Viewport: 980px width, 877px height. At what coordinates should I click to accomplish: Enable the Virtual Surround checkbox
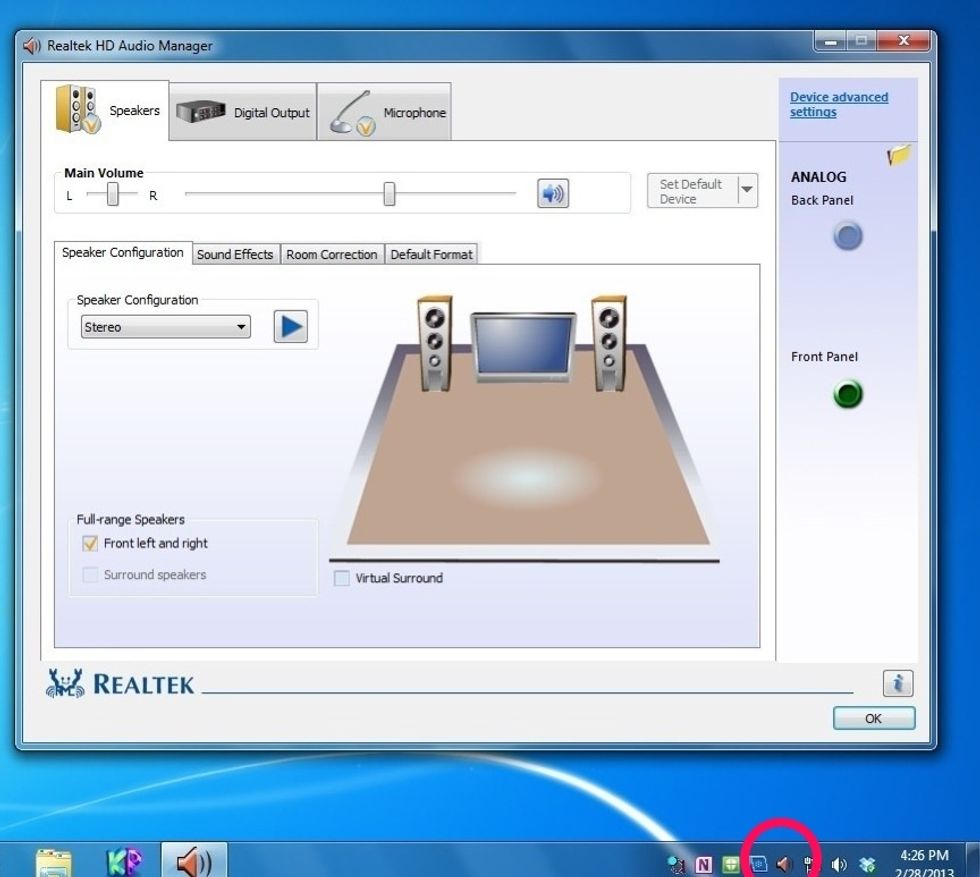[x=342, y=578]
